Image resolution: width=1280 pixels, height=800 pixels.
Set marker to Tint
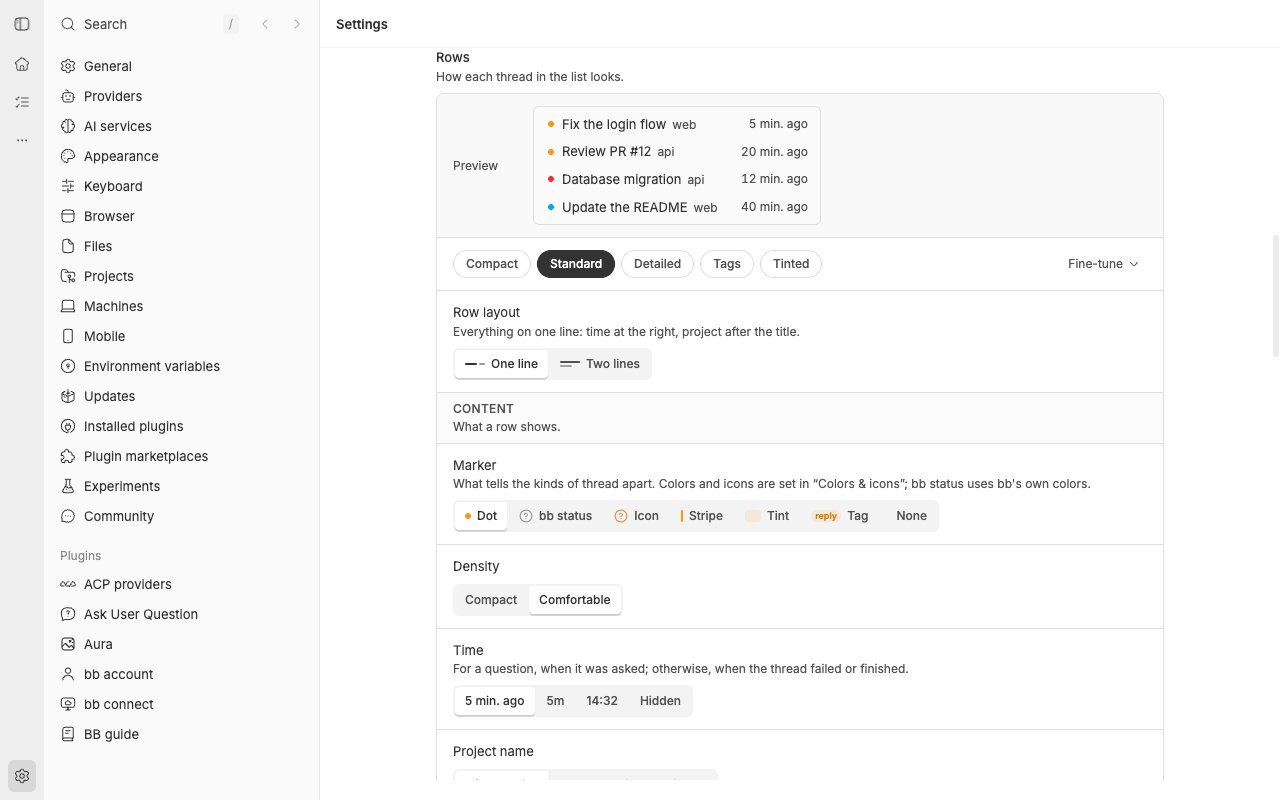pyautogui.click(x=767, y=516)
